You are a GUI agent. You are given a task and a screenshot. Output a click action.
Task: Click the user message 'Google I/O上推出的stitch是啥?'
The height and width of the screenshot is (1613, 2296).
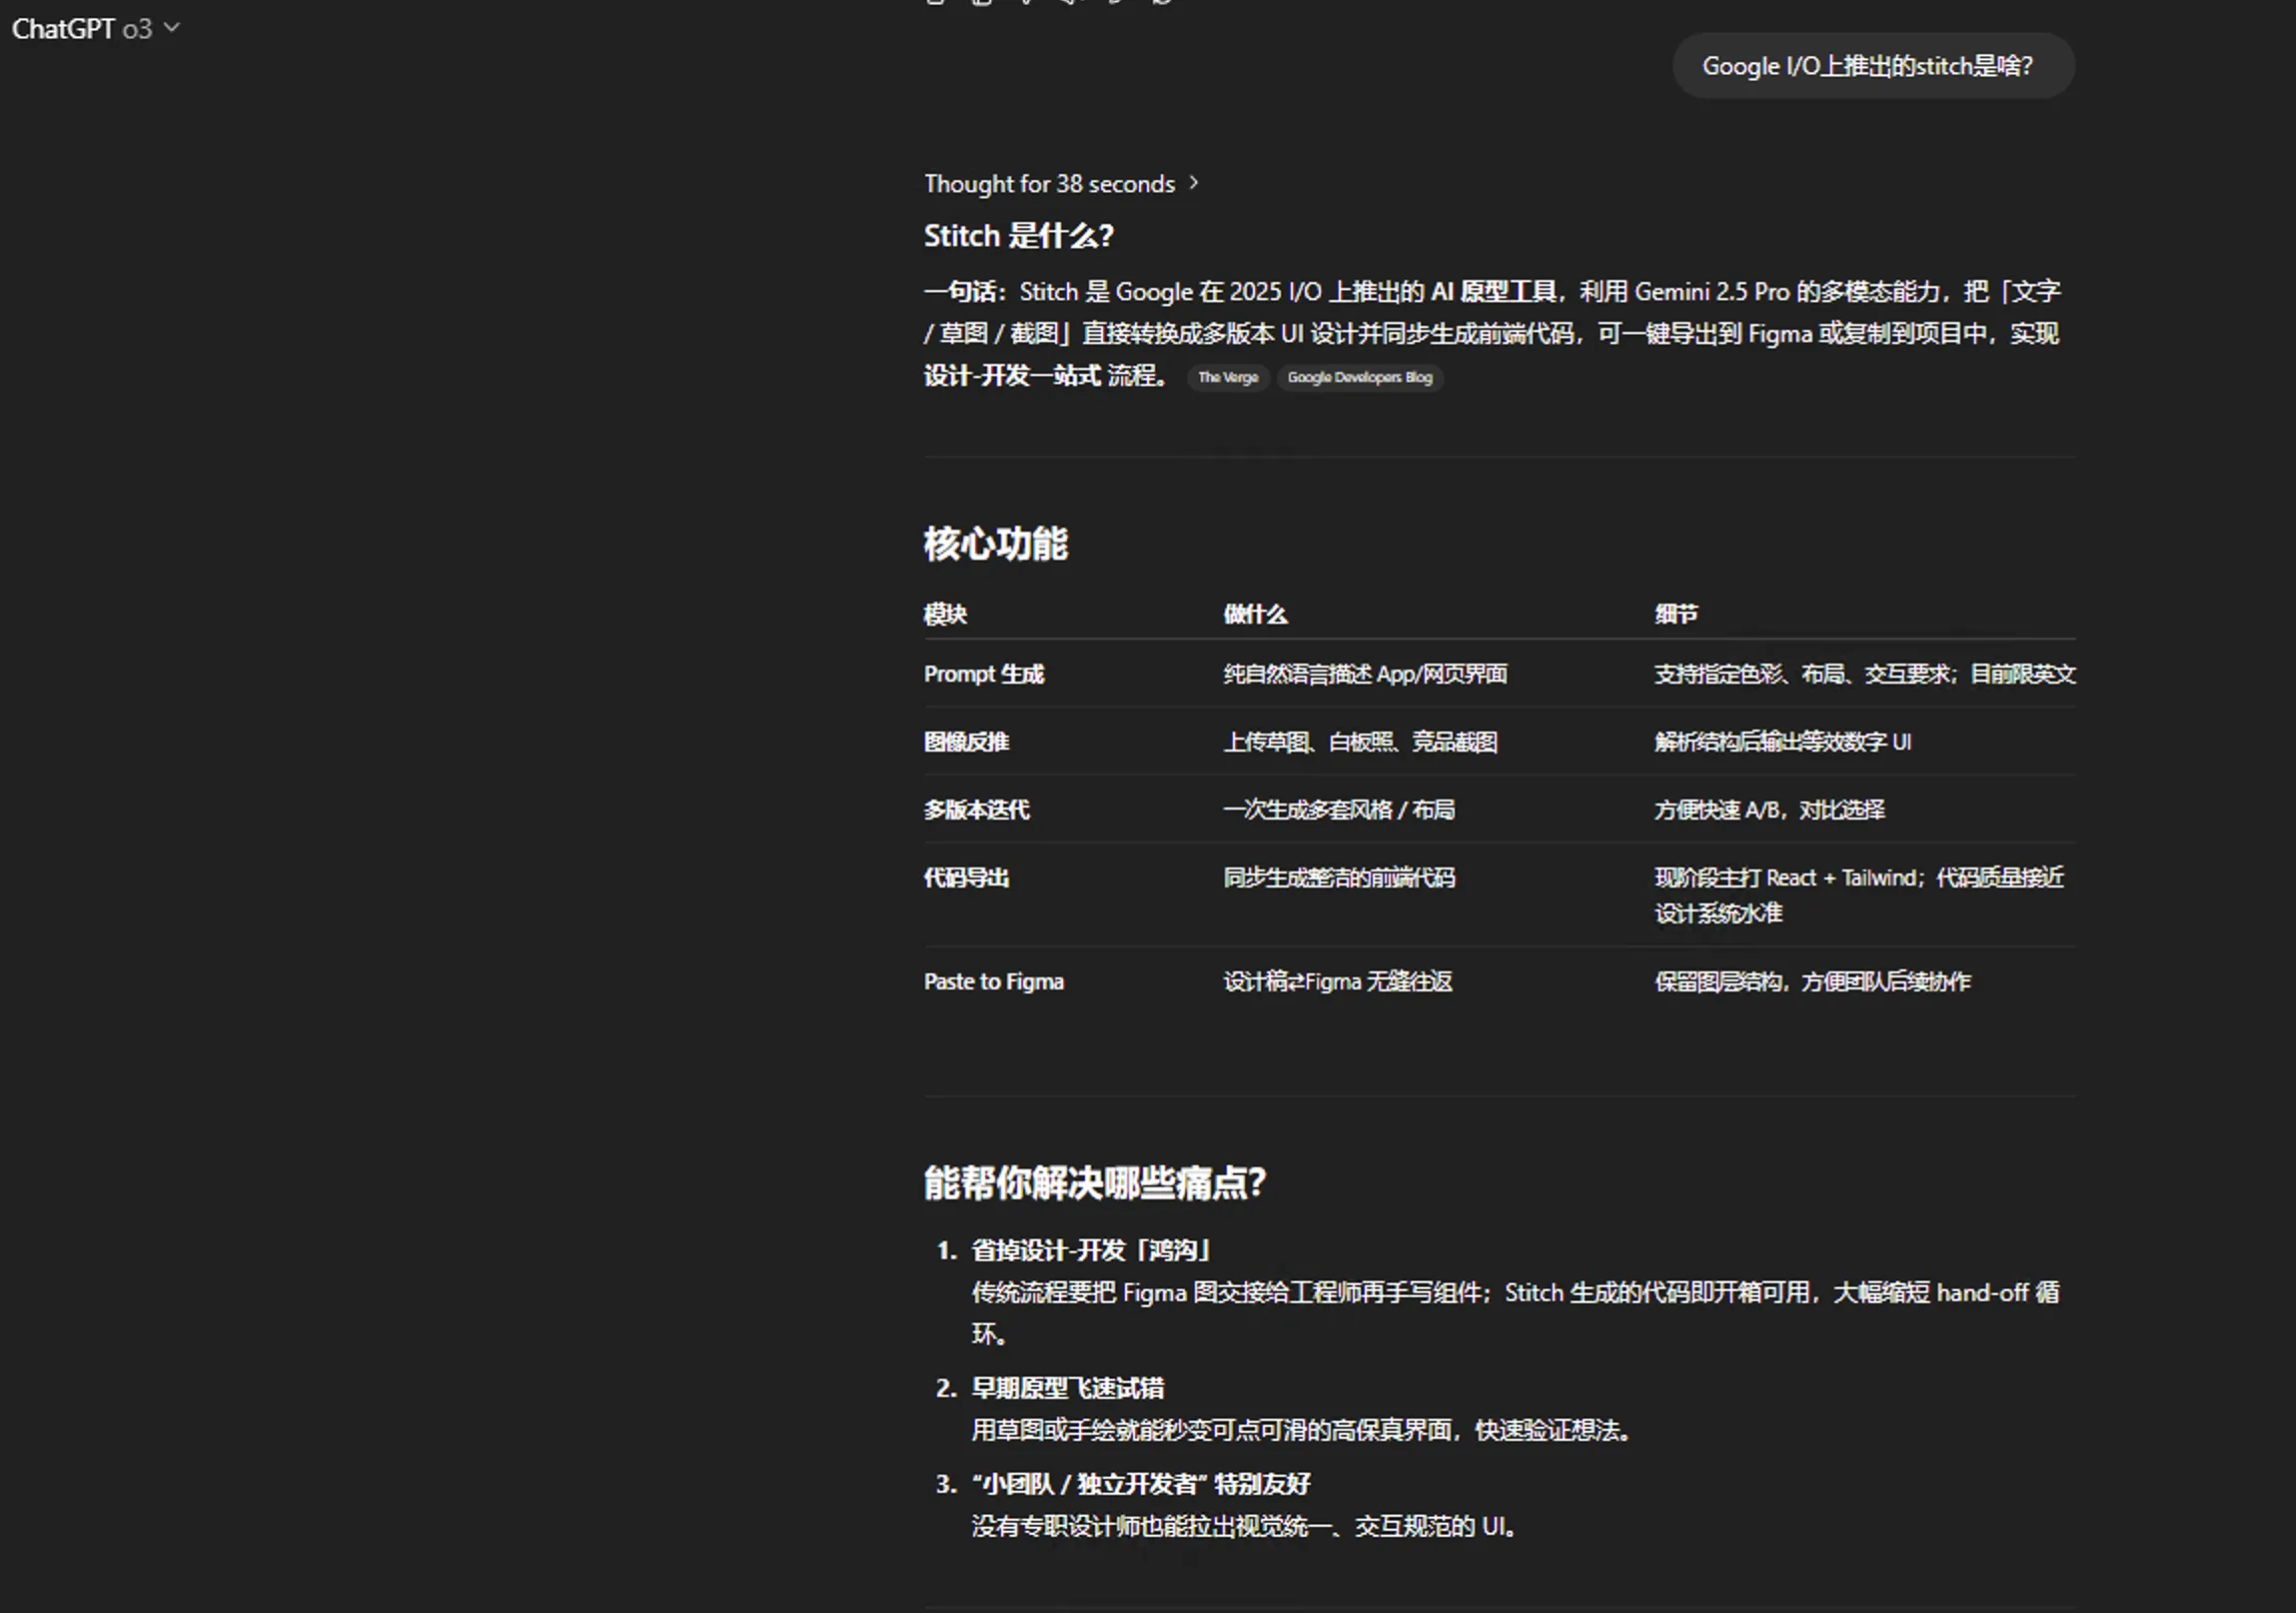tap(1873, 66)
